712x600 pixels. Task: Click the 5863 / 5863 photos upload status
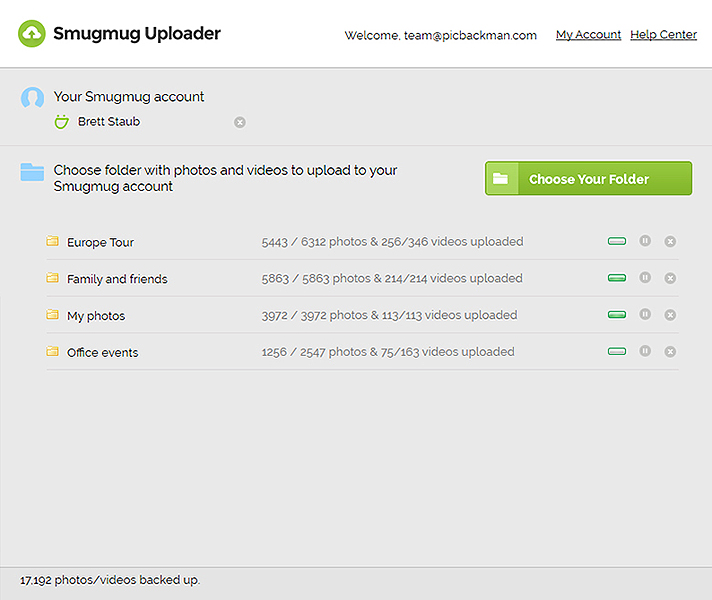point(392,278)
